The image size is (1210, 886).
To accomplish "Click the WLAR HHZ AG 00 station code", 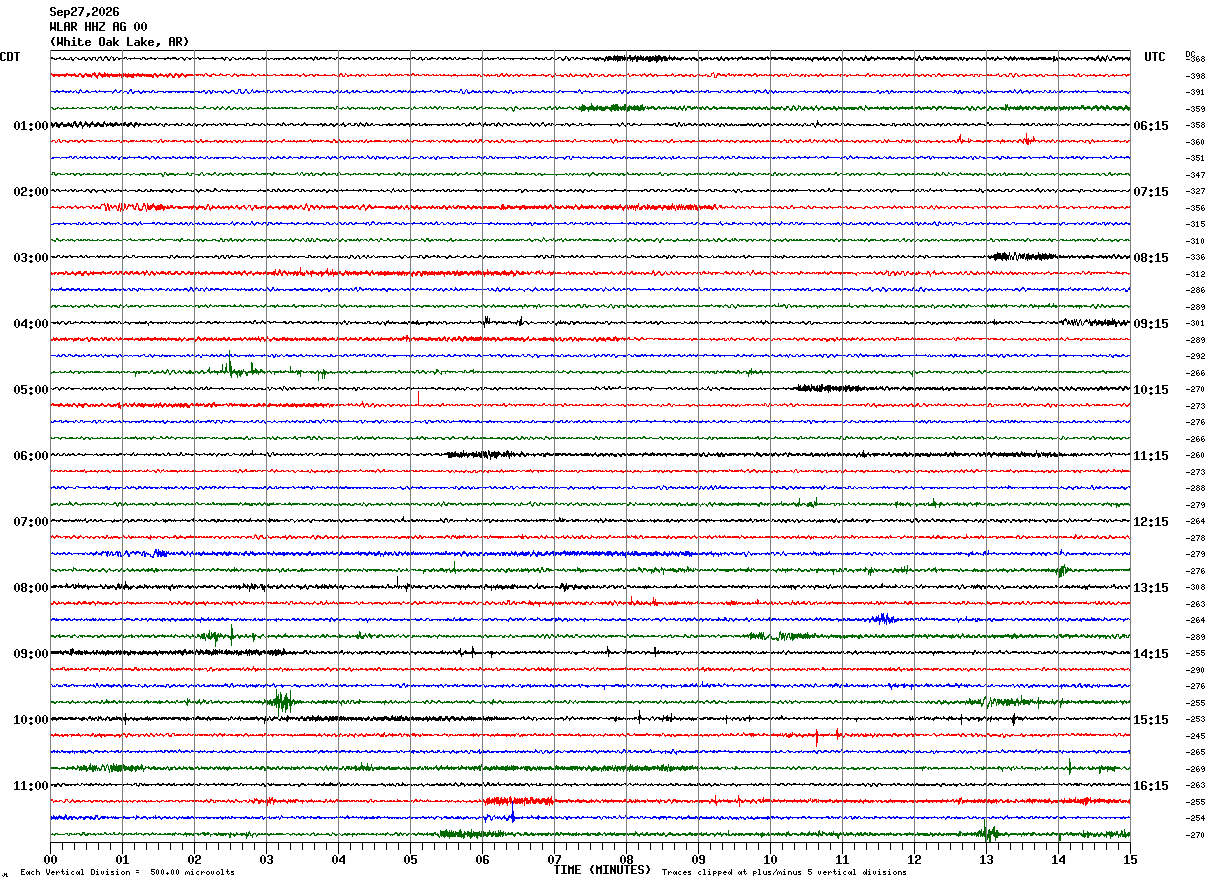I will [x=98, y=27].
